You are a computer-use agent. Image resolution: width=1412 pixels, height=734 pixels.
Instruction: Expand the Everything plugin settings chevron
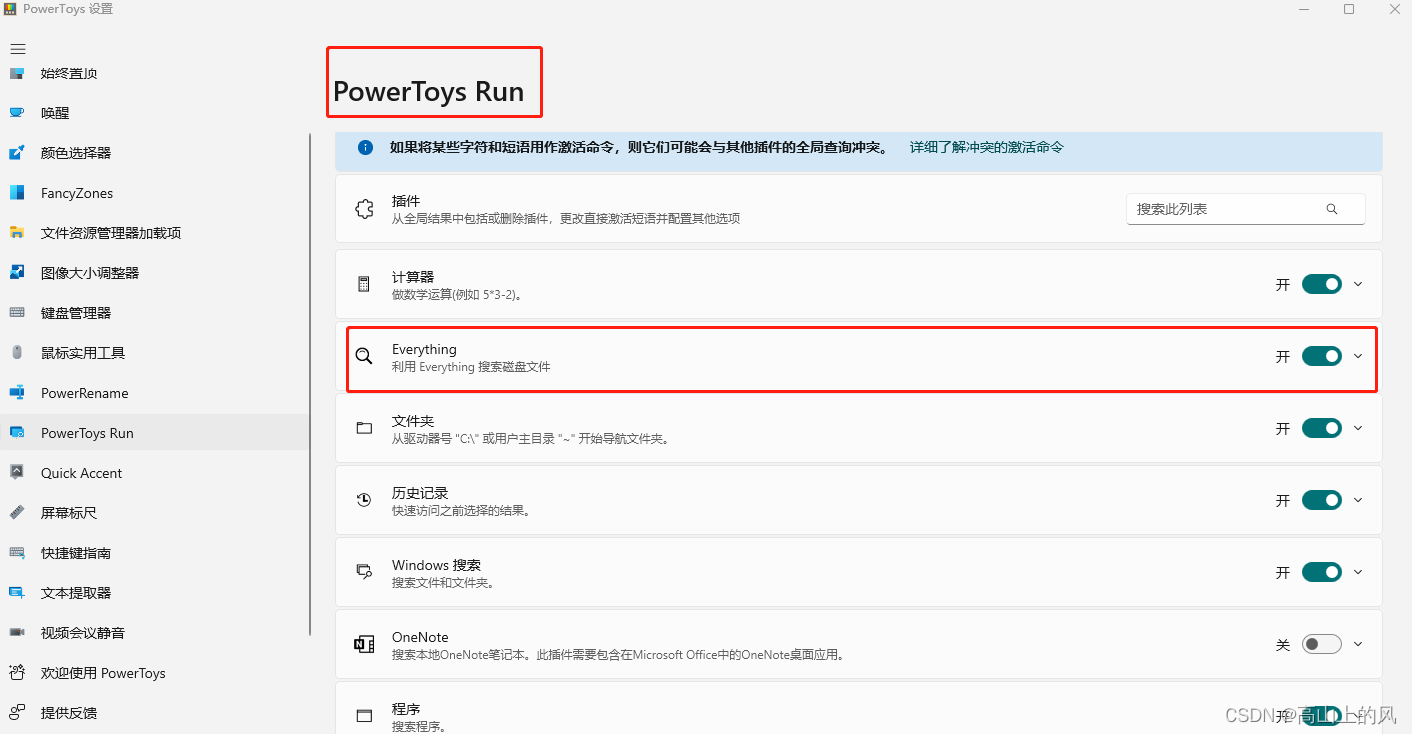point(1358,356)
